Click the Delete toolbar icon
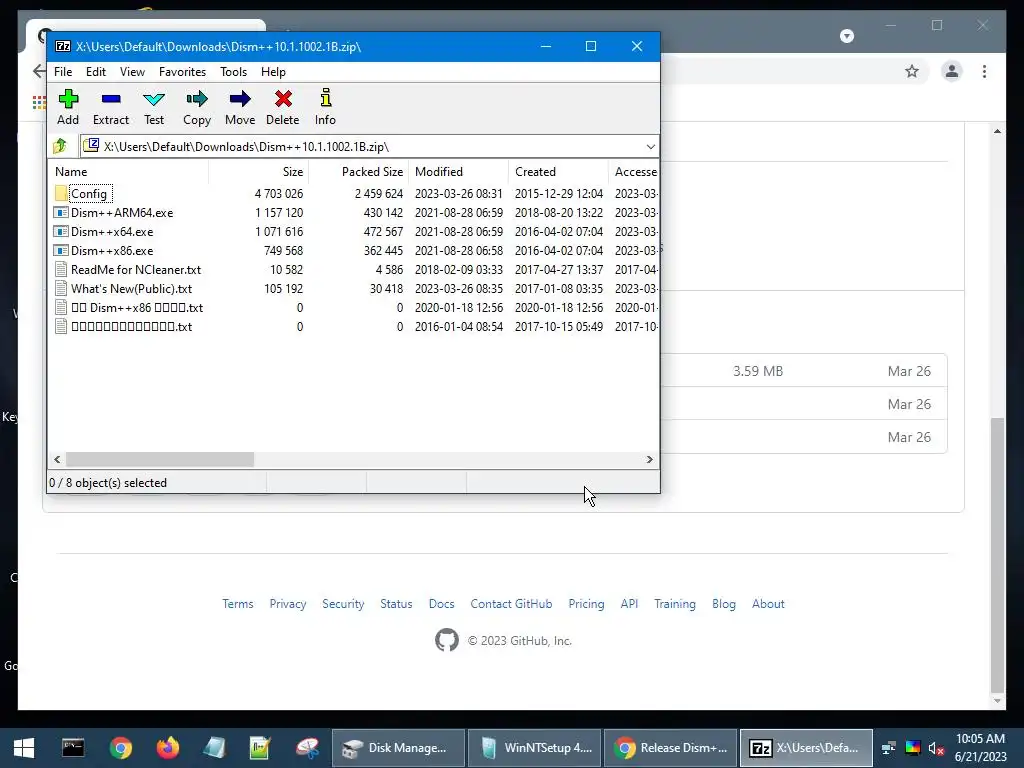The image size is (1024, 768). click(283, 99)
